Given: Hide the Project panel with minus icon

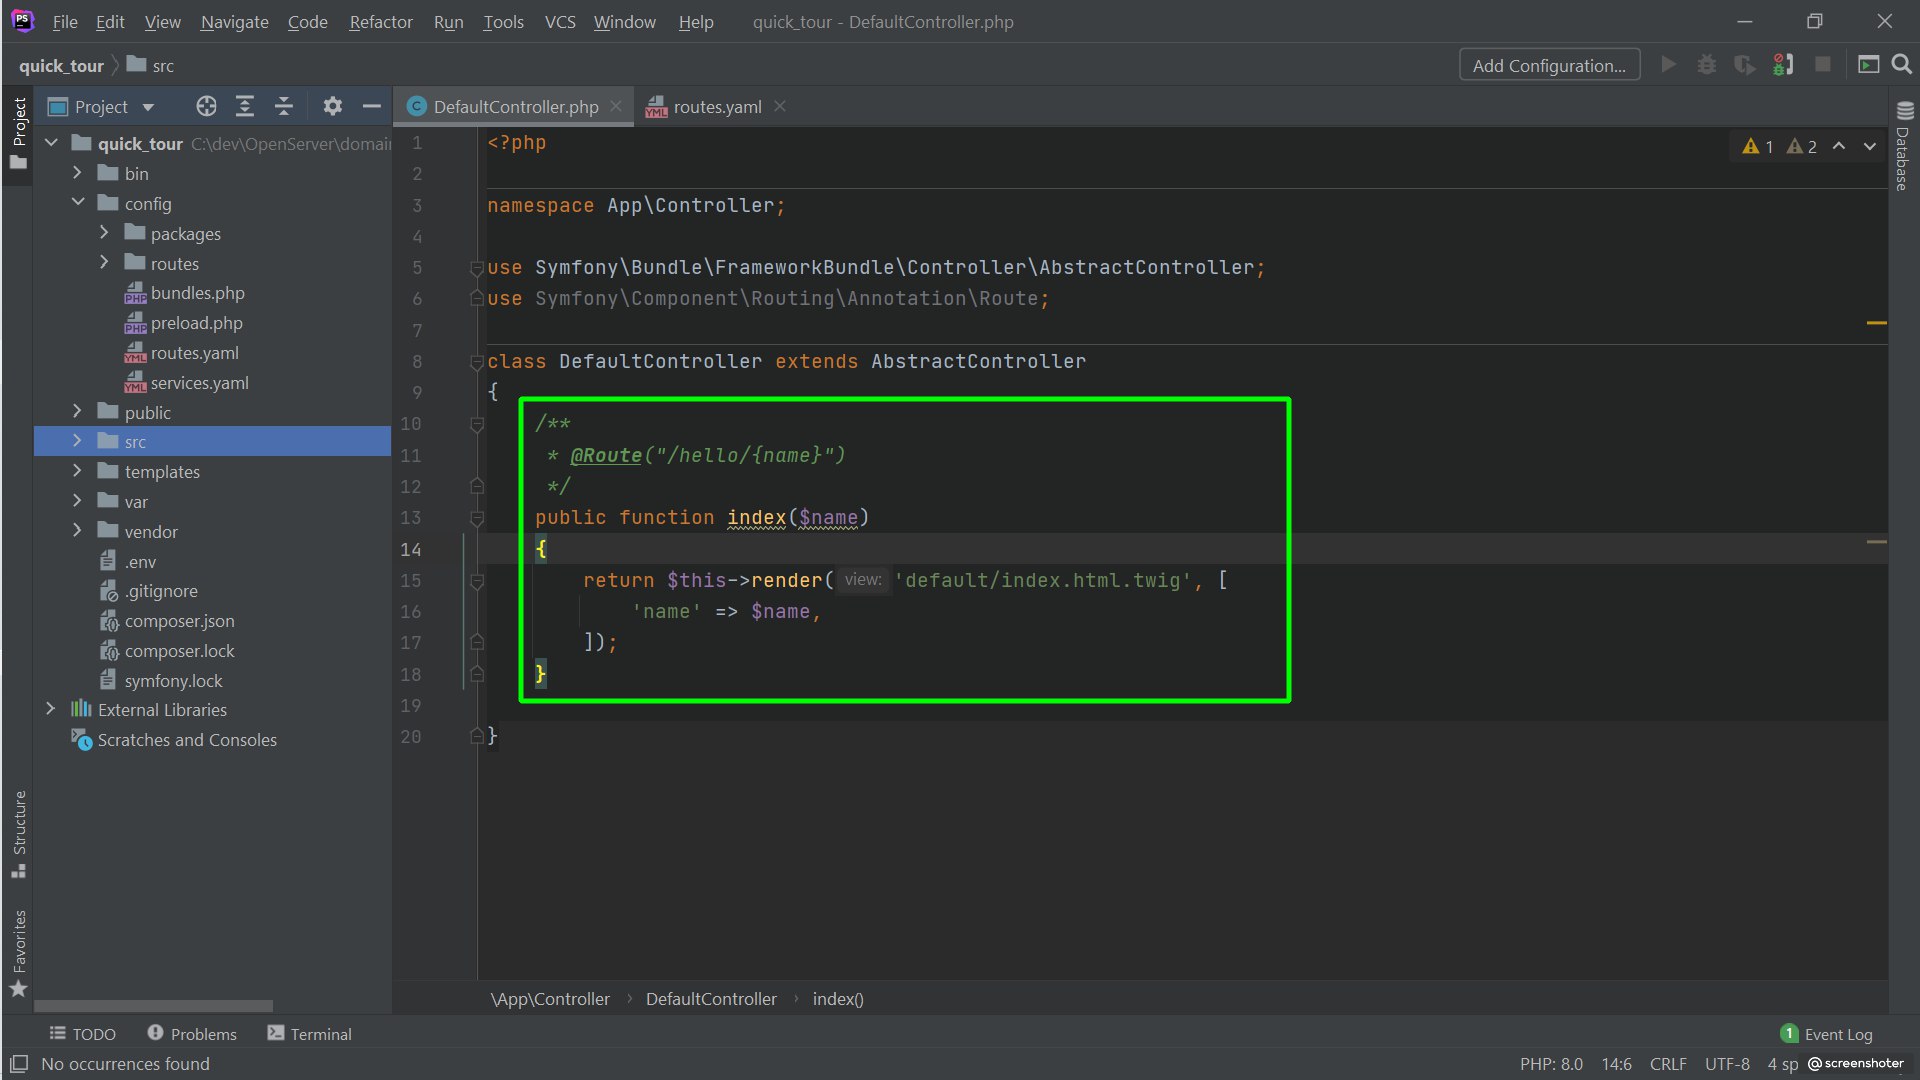Looking at the screenshot, I should [371, 106].
